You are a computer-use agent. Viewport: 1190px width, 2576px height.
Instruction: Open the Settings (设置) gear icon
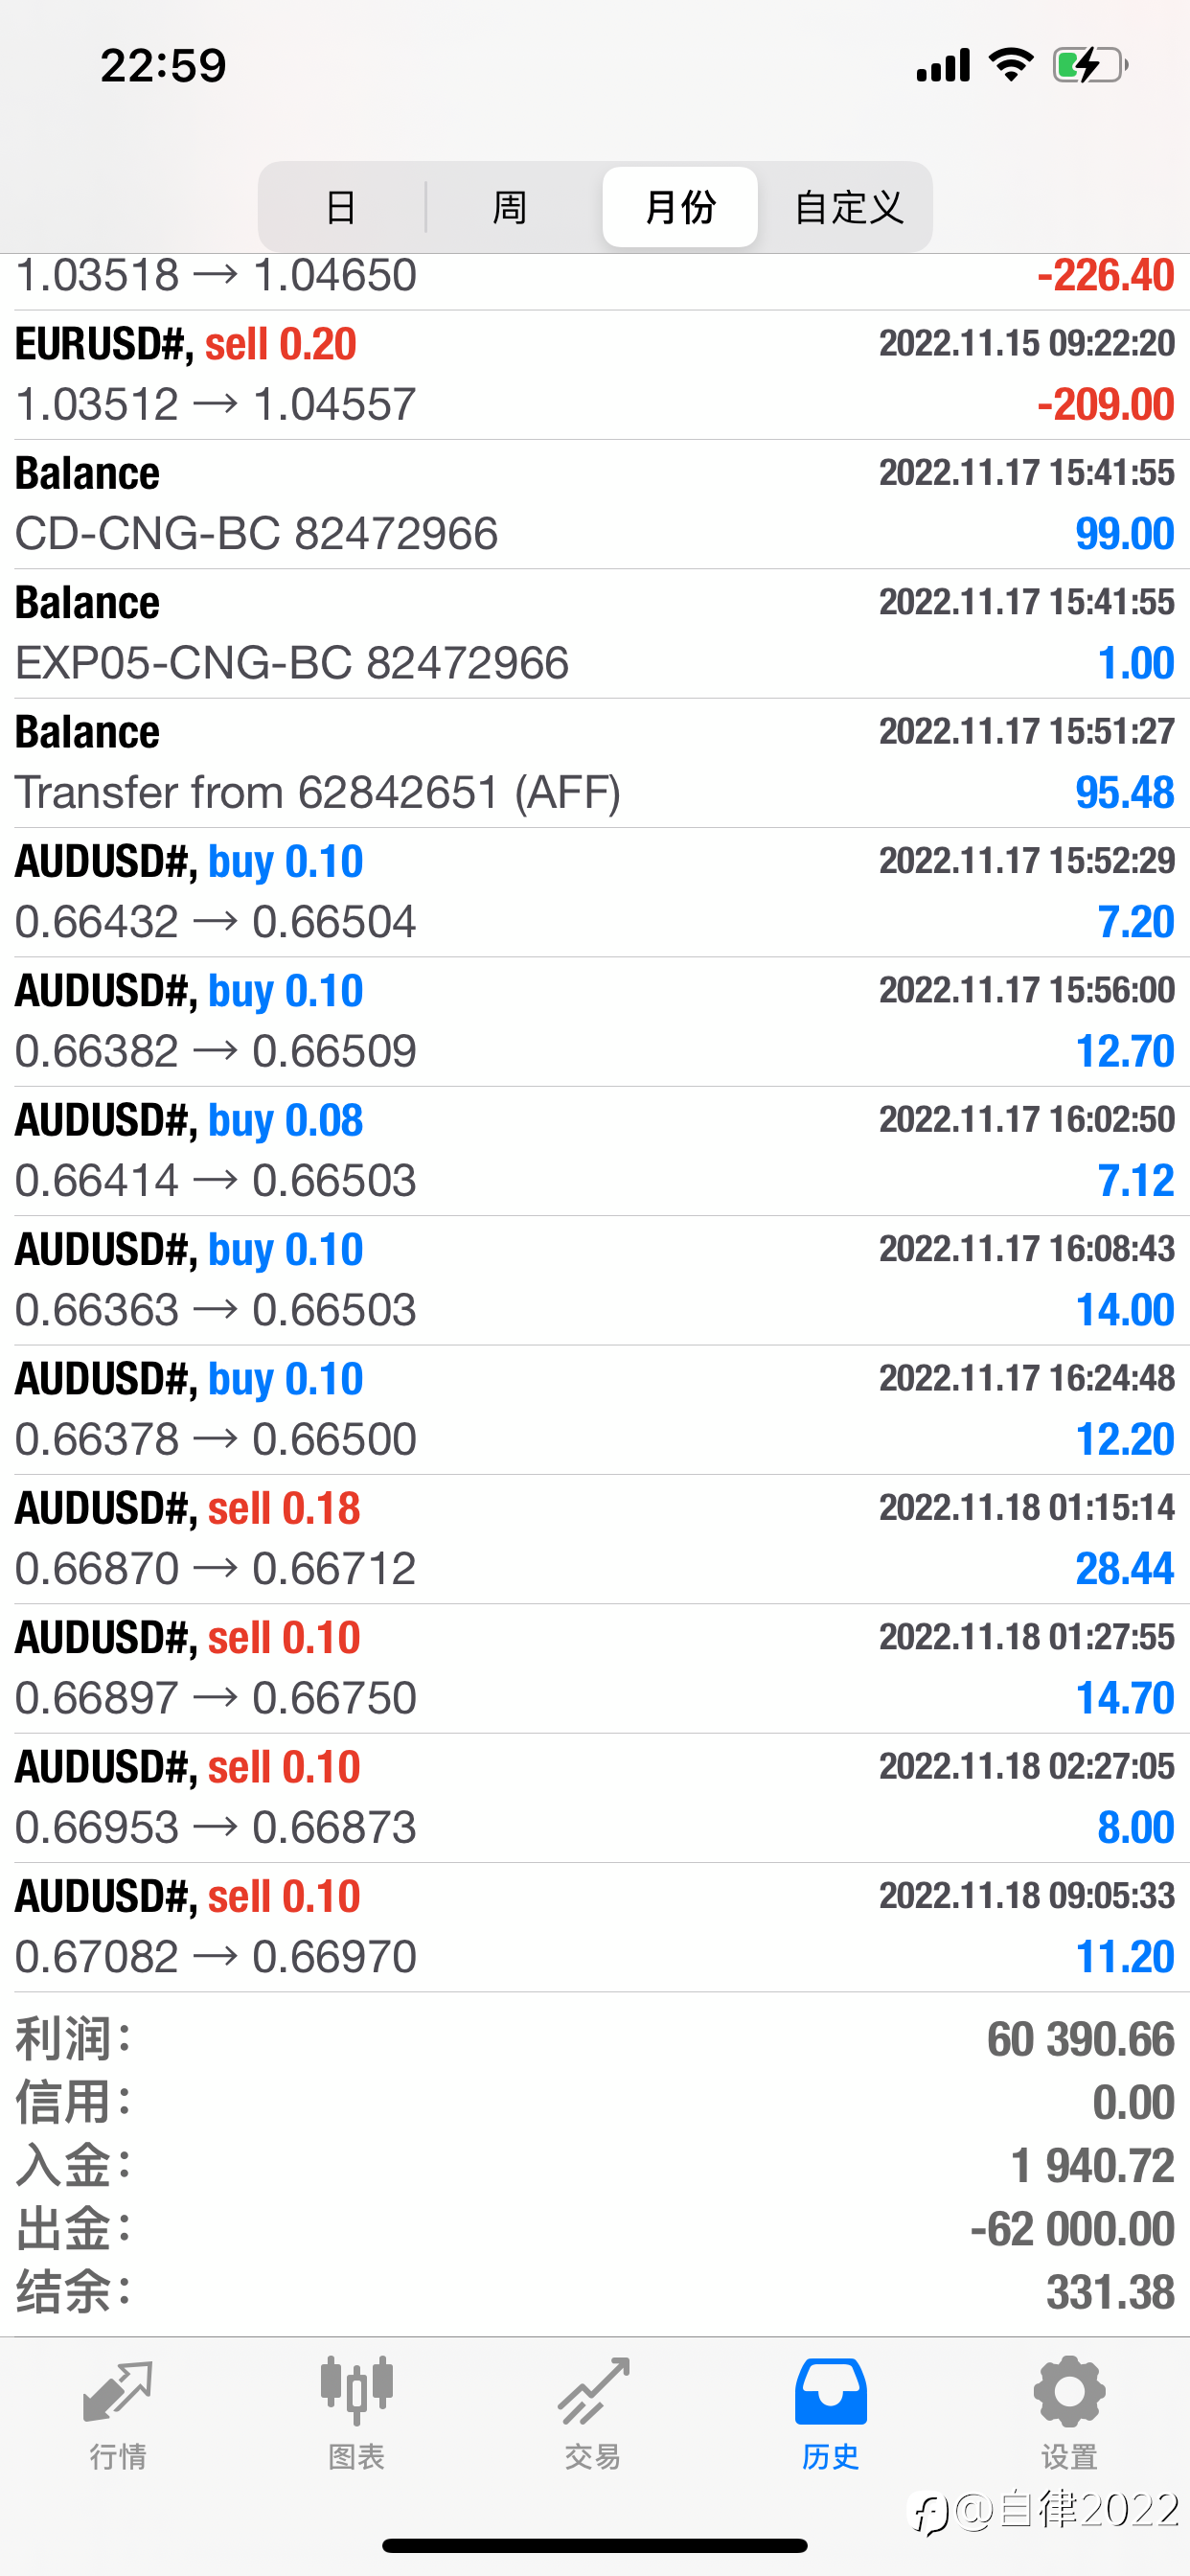[x=1068, y=2392]
